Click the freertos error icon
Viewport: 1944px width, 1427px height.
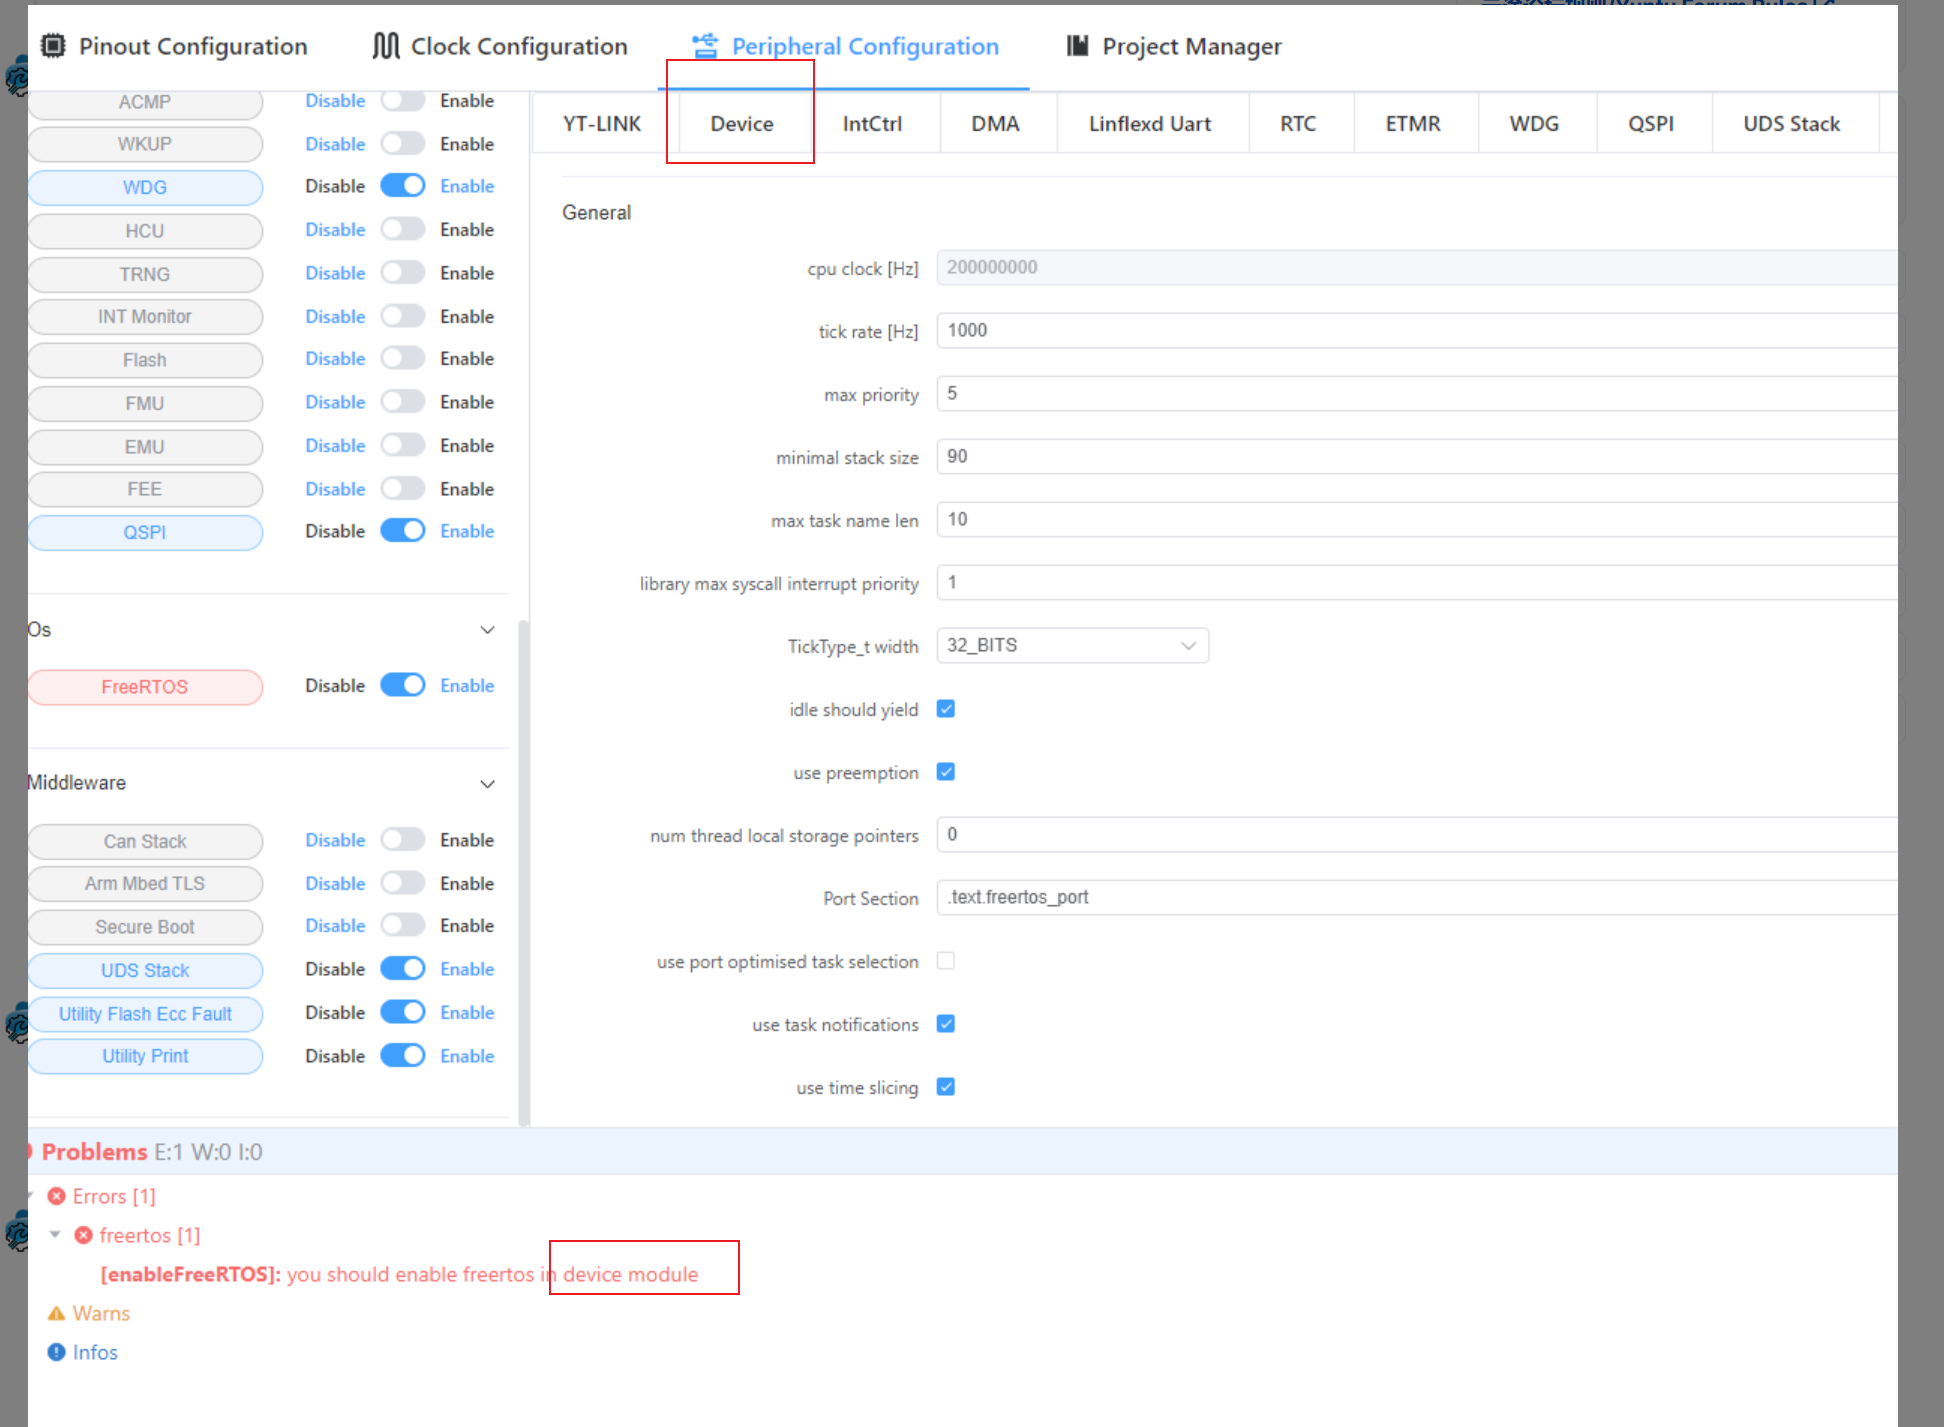[84, 1235]
